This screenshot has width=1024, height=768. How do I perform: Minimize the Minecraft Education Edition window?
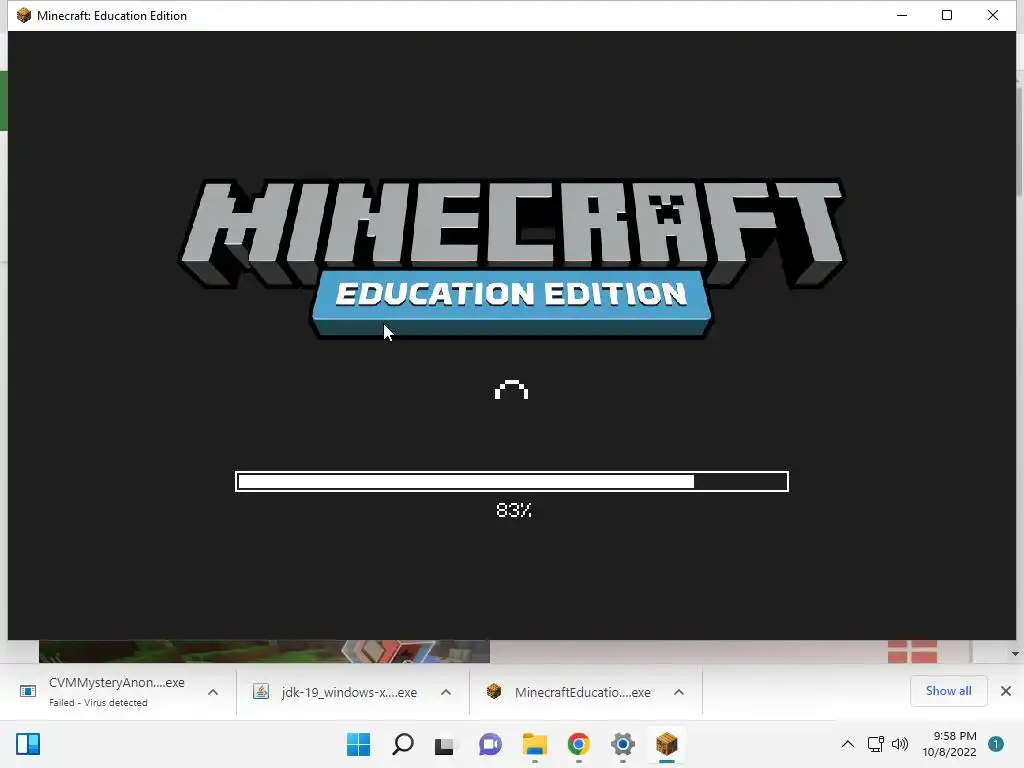[x=902, y=15]
